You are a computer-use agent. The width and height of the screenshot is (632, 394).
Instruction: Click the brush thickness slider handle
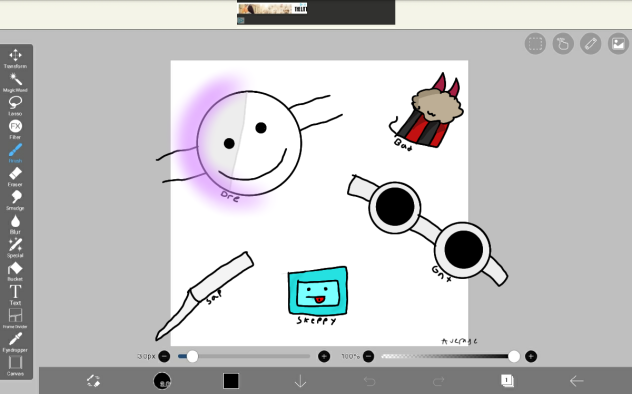pyautogui.click(x=193, y=356)
